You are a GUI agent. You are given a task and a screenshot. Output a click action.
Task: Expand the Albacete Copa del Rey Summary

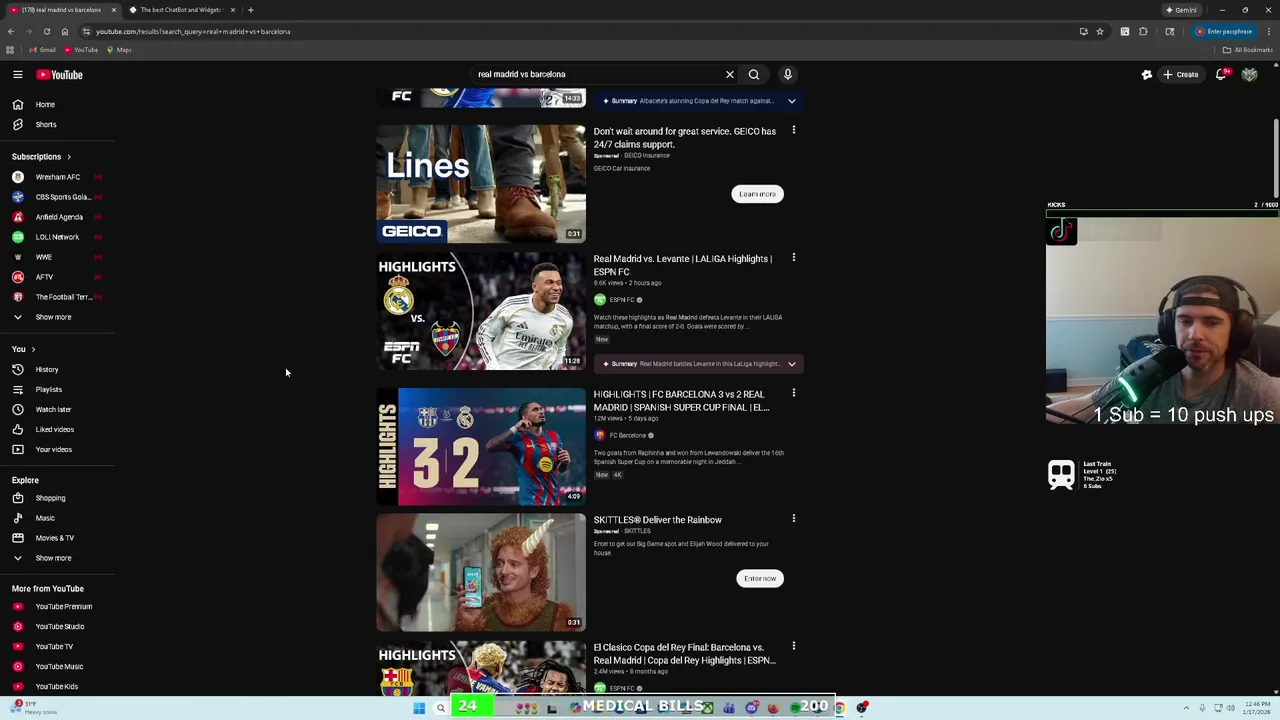pos(792,101)
